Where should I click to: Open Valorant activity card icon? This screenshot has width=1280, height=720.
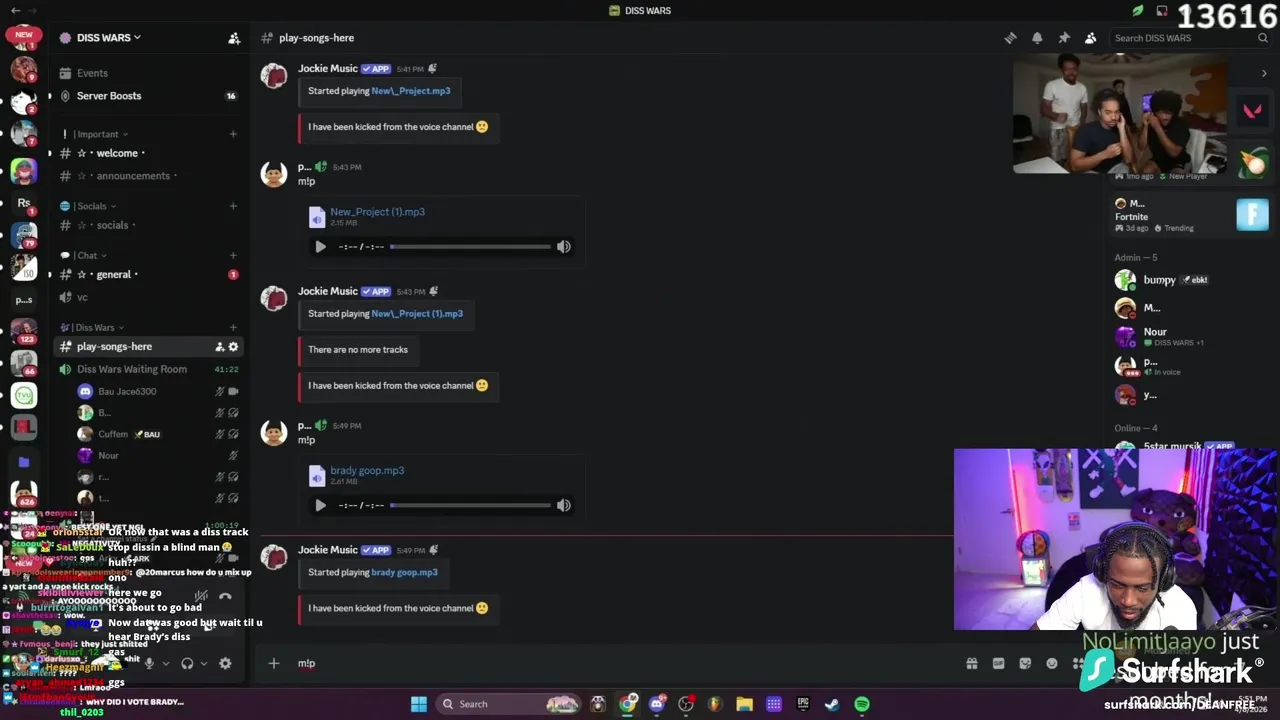tap(1252, 111)
